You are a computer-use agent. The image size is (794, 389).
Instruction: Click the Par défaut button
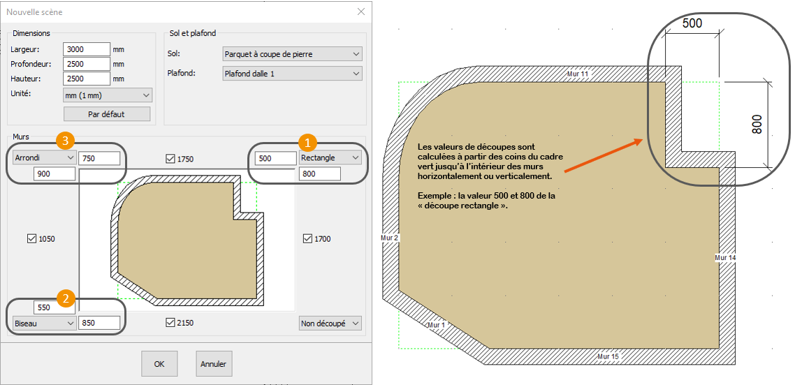pos(107,114)
